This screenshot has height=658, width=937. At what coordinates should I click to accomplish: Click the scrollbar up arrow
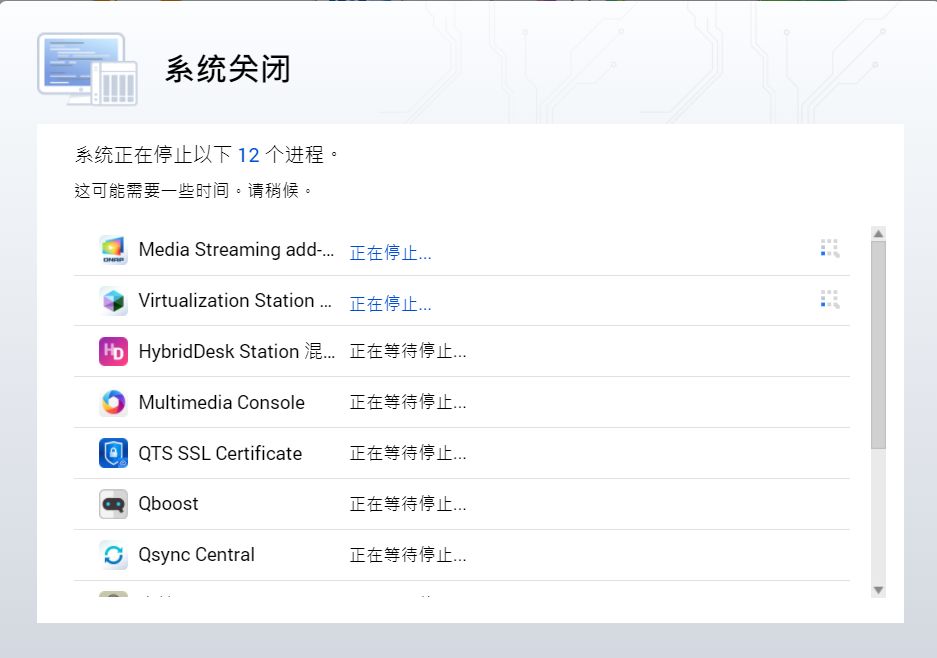pos(878,234)
